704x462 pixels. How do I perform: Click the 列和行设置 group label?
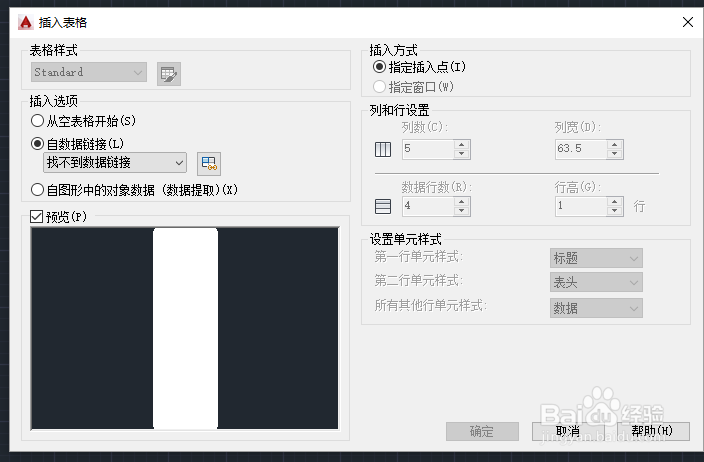(x=399, y=110)
